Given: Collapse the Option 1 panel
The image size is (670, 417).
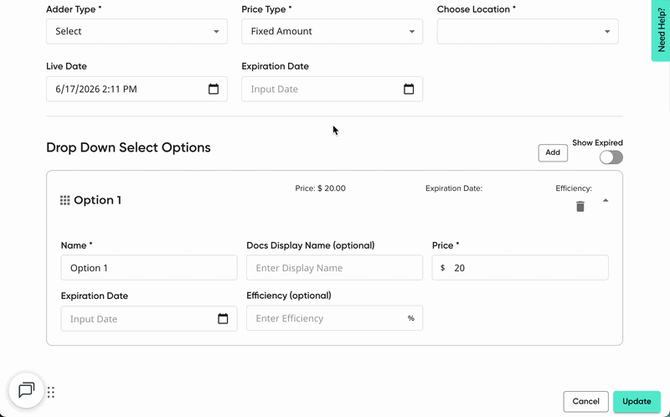Looking at the screenshot, I should pos(605,200).
